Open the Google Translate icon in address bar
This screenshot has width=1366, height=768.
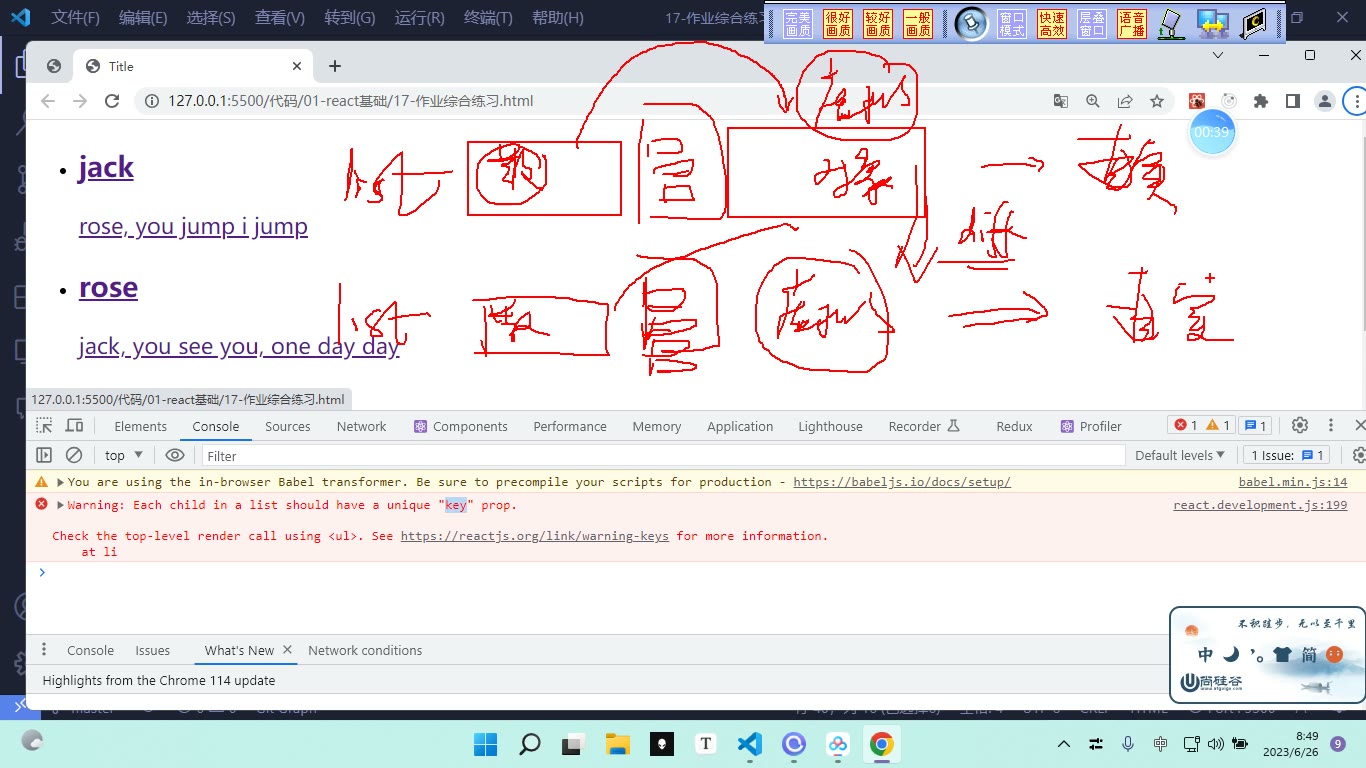(1061, 101)
